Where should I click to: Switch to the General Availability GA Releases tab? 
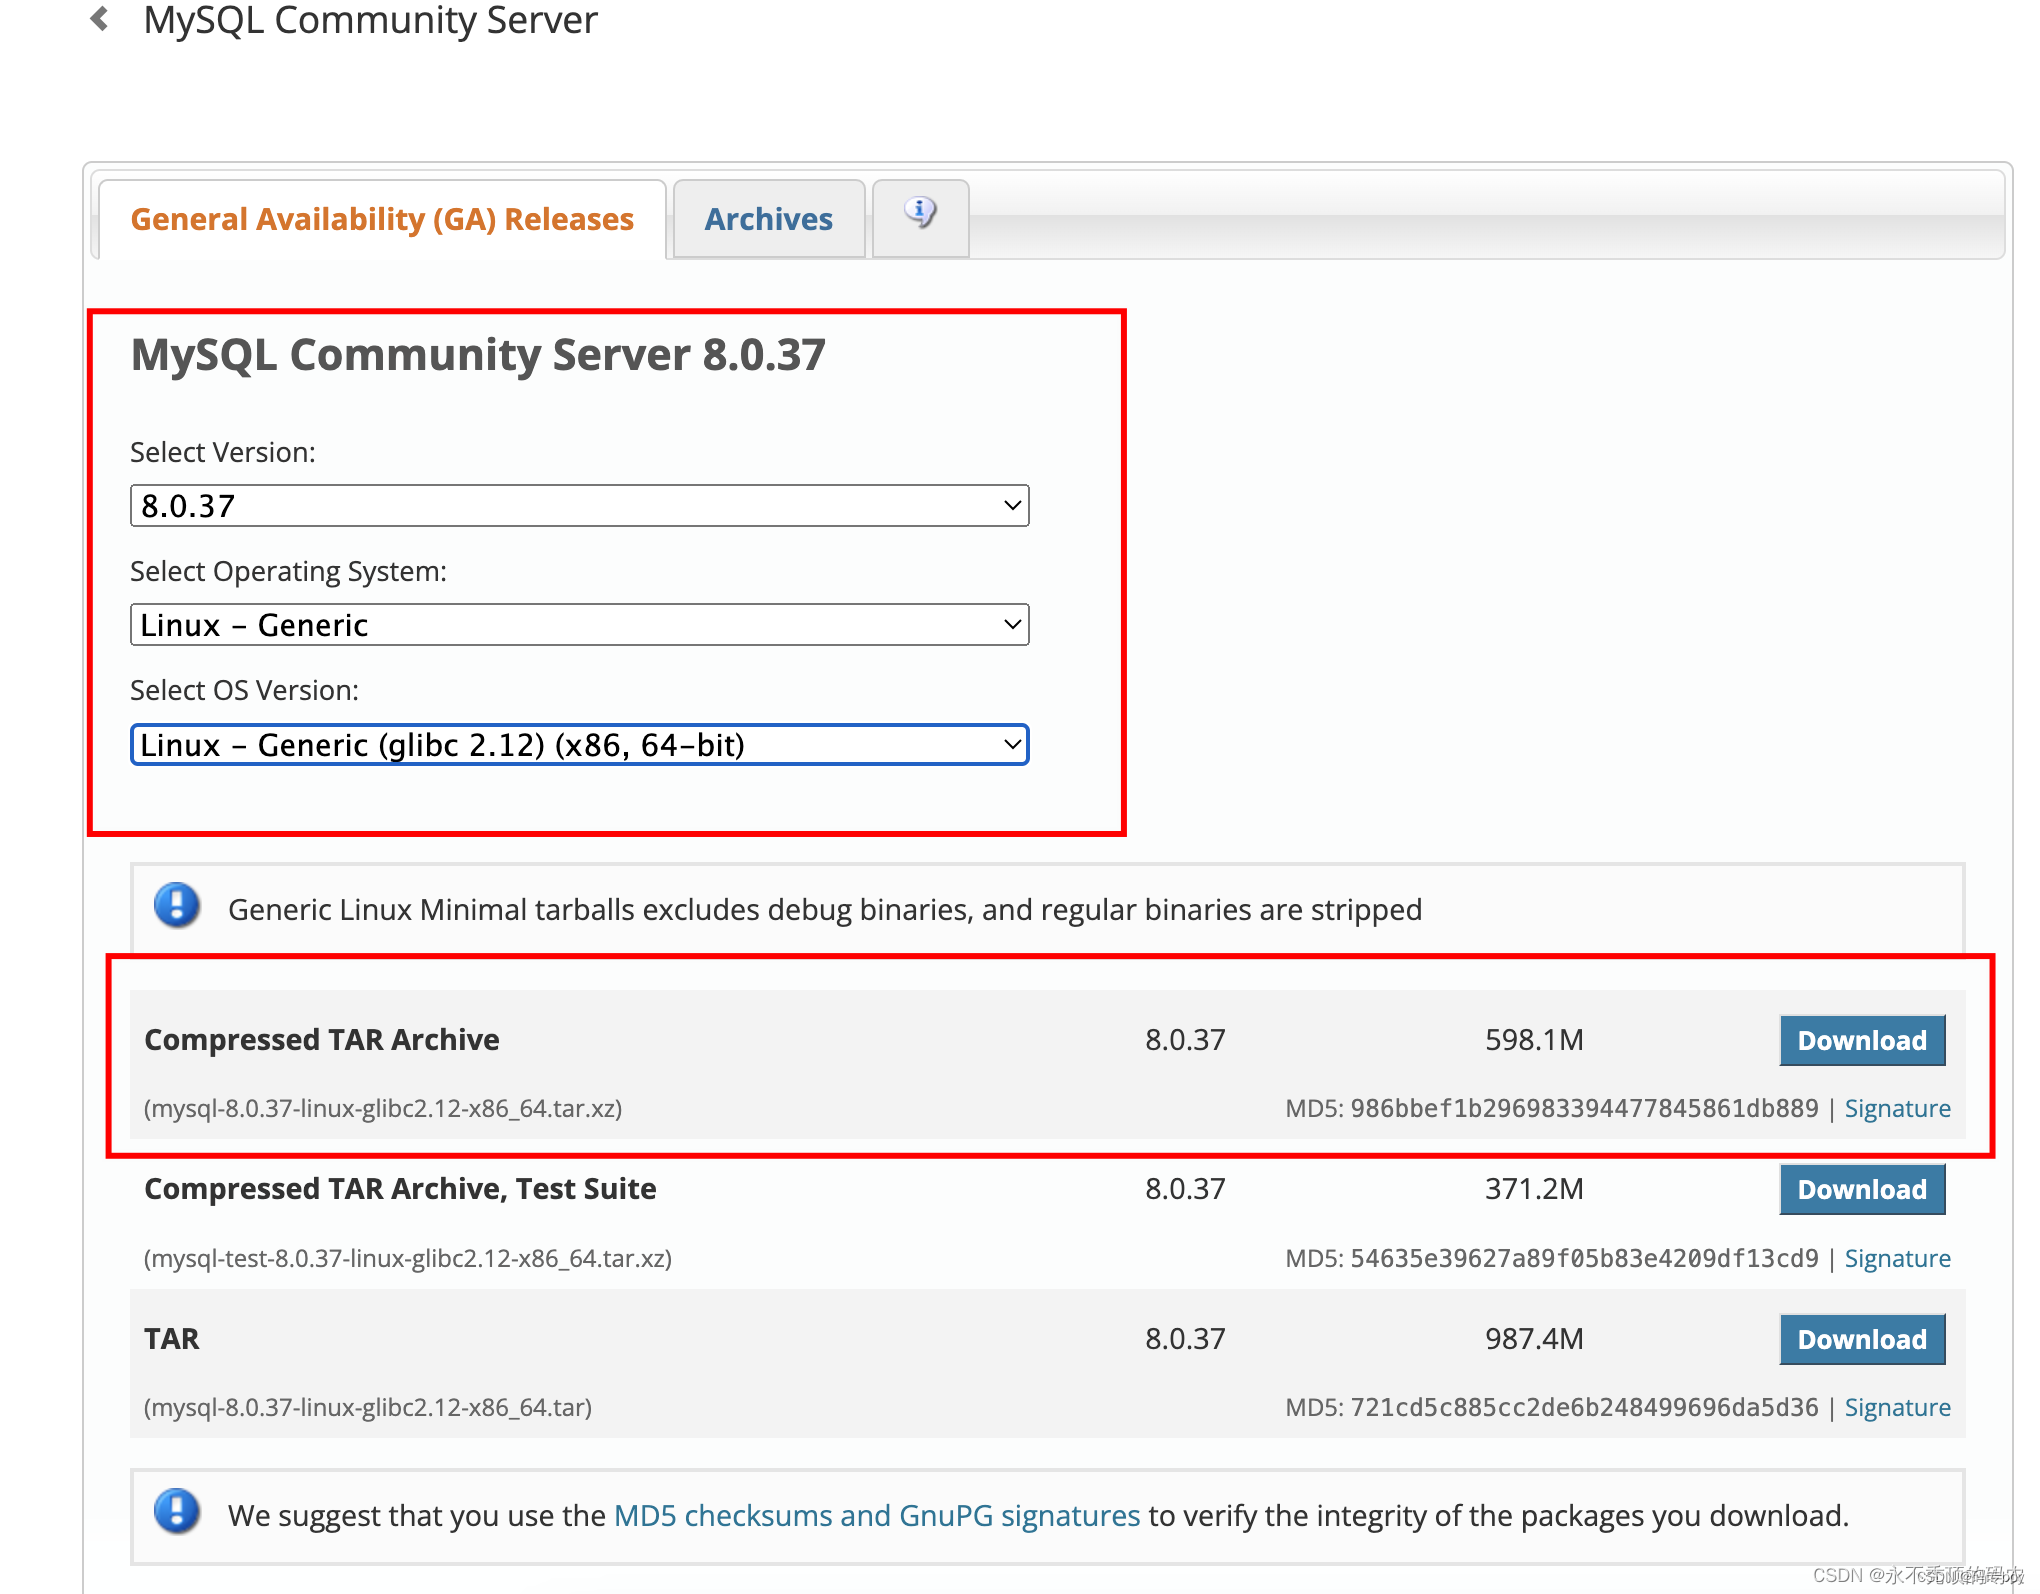382,217
